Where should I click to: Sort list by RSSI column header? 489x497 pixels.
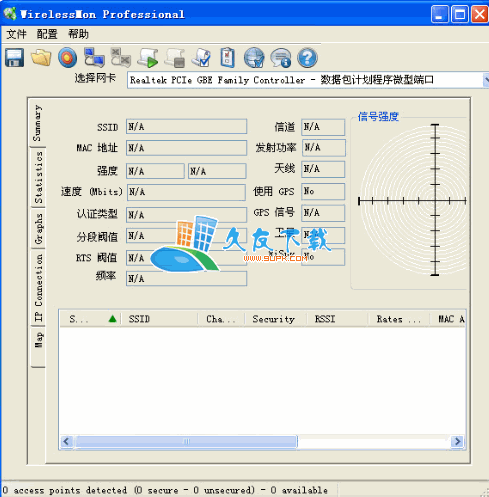click(x=337, y=319)
